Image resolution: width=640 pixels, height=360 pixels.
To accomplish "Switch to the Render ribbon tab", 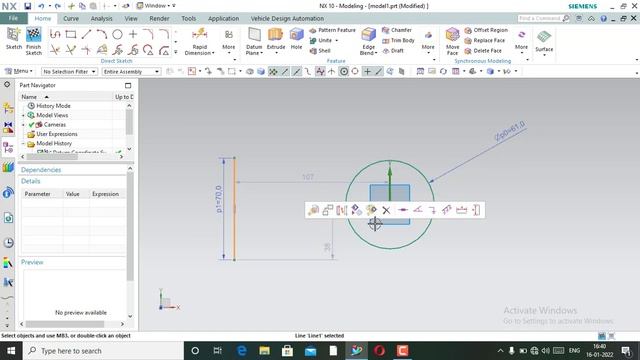I will point(159,18).
